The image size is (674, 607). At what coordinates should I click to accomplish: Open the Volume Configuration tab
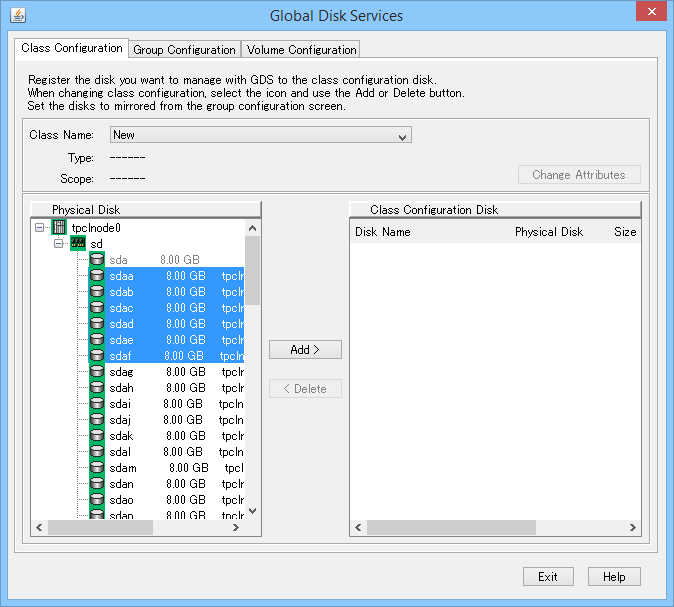pyautogui.click(x=301, y=50)
